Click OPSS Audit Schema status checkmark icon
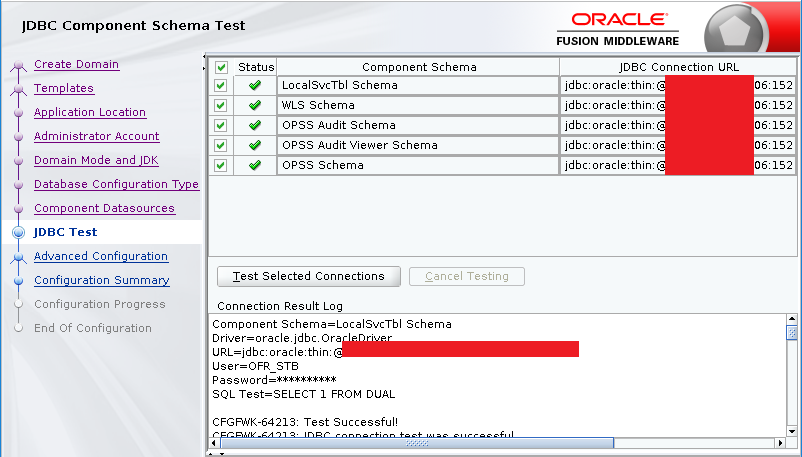 tap(255, 126)
